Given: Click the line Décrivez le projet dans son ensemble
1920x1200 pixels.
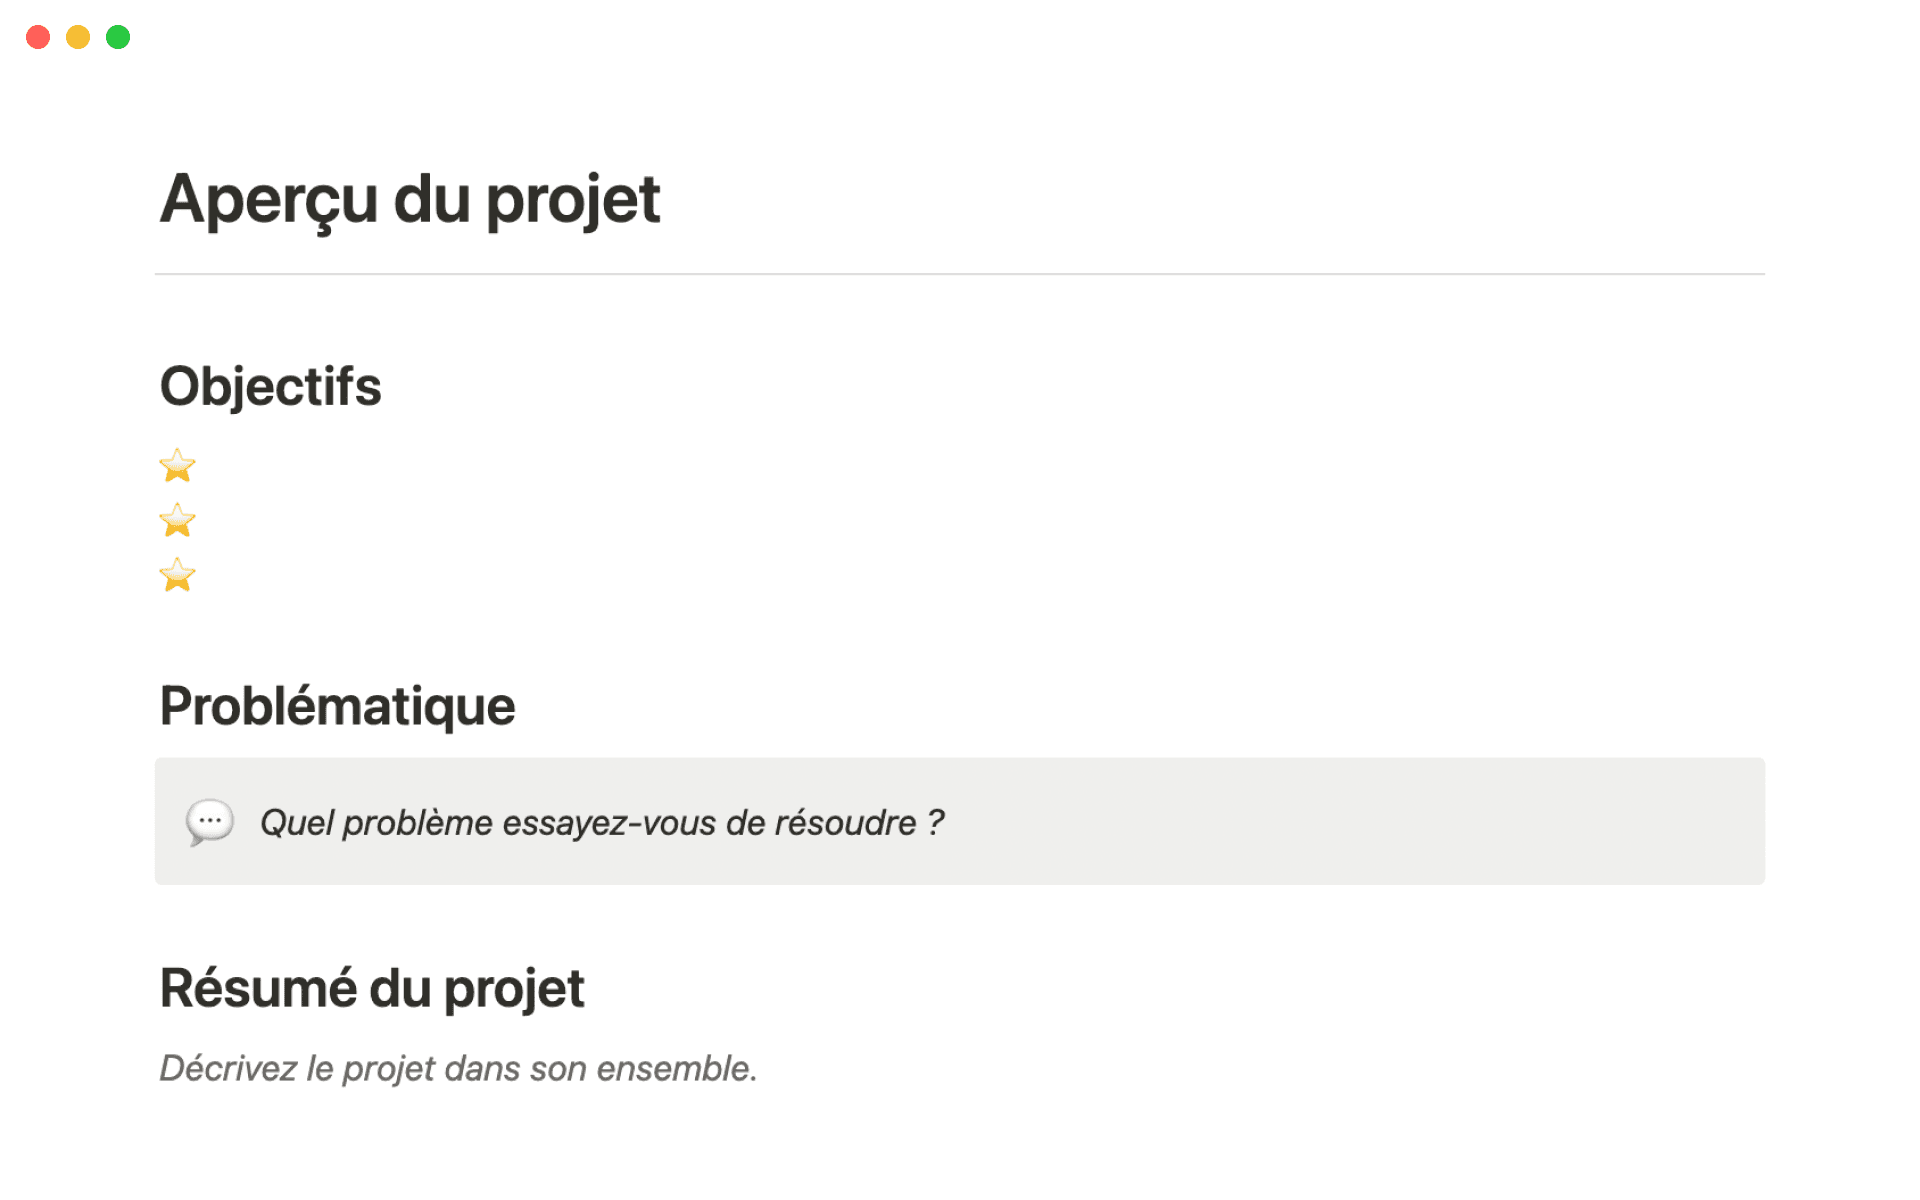Looking at the screenshot, I should pos(458,1068).
